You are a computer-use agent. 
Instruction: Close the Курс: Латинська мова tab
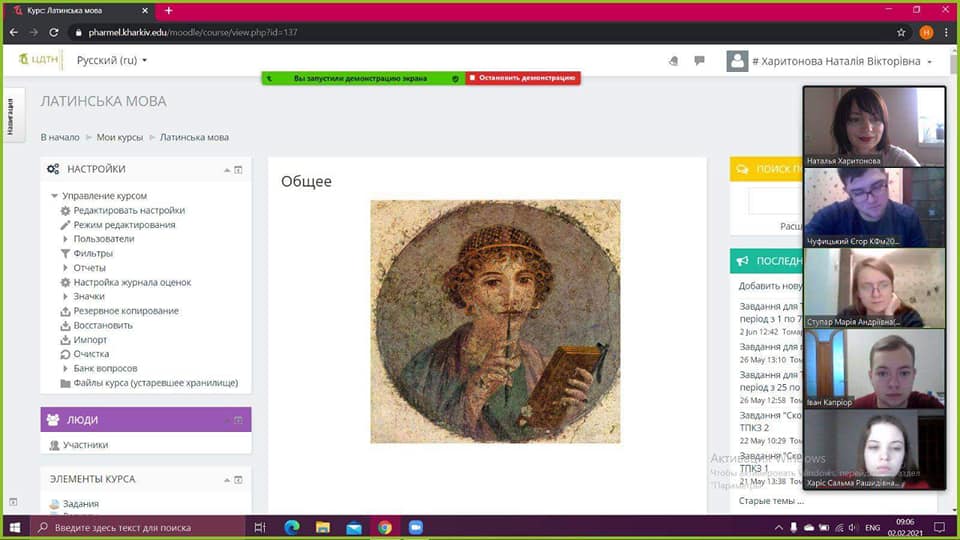click(144, 10)
